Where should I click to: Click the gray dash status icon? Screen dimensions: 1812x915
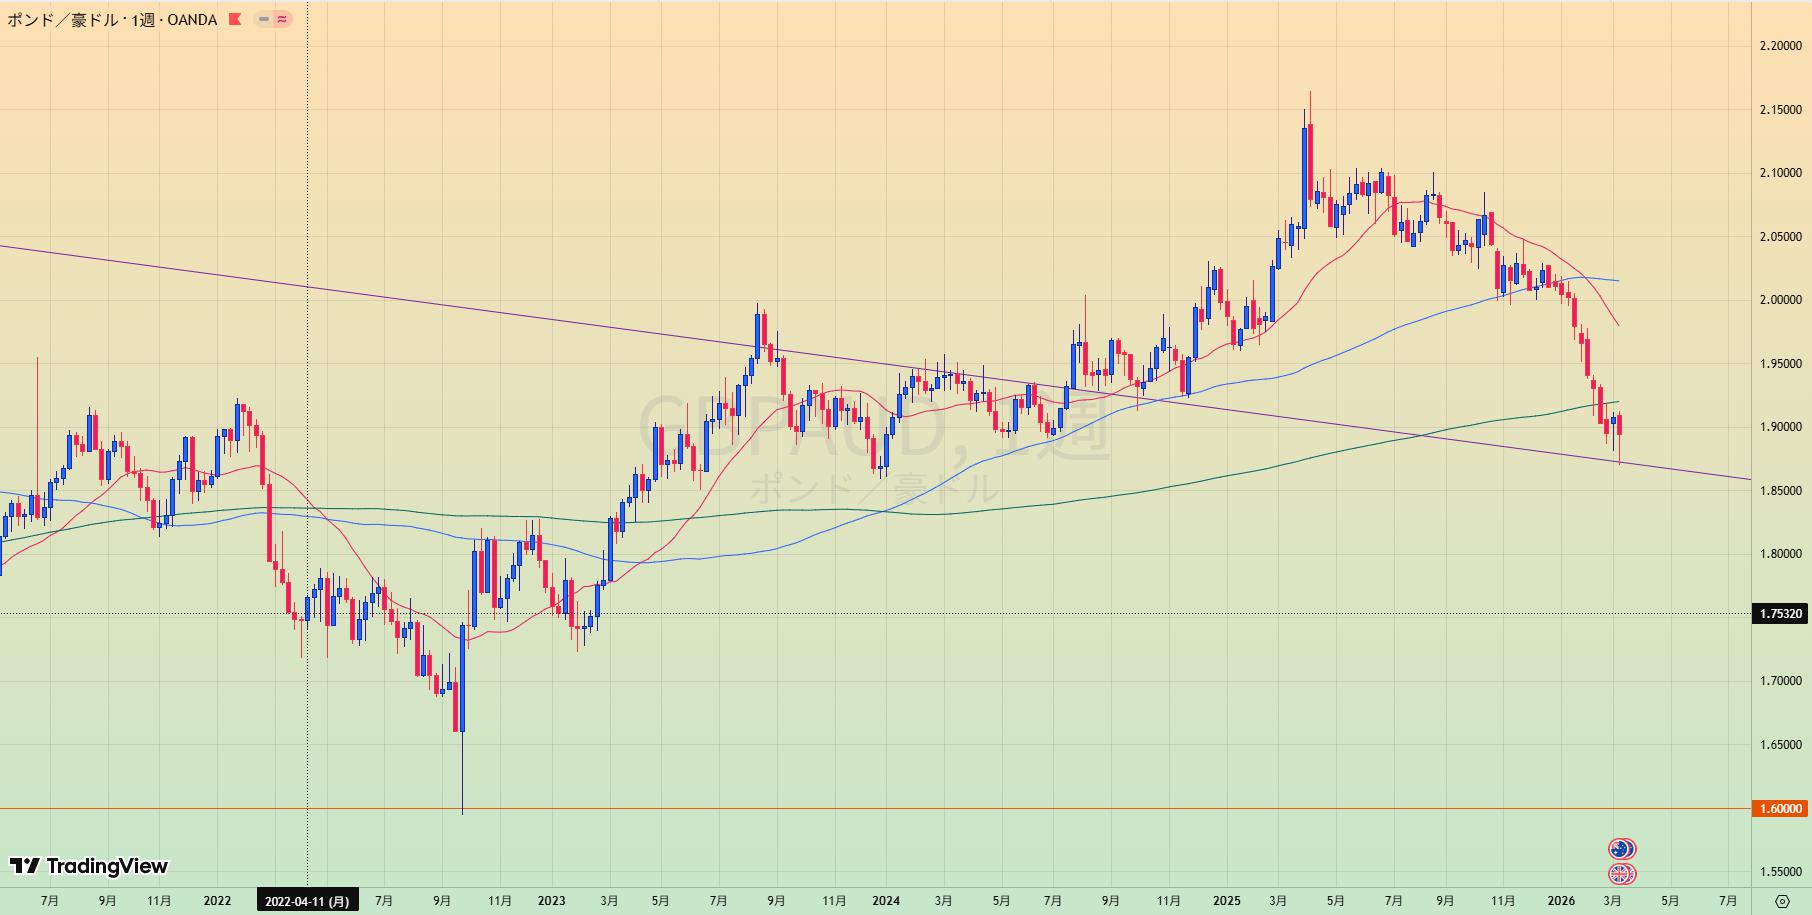264,19
